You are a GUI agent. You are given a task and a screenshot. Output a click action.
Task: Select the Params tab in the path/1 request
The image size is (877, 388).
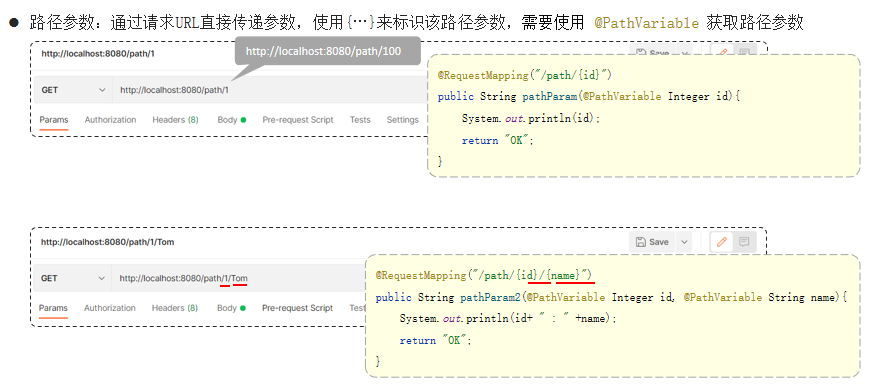click(x=54, y=120)
